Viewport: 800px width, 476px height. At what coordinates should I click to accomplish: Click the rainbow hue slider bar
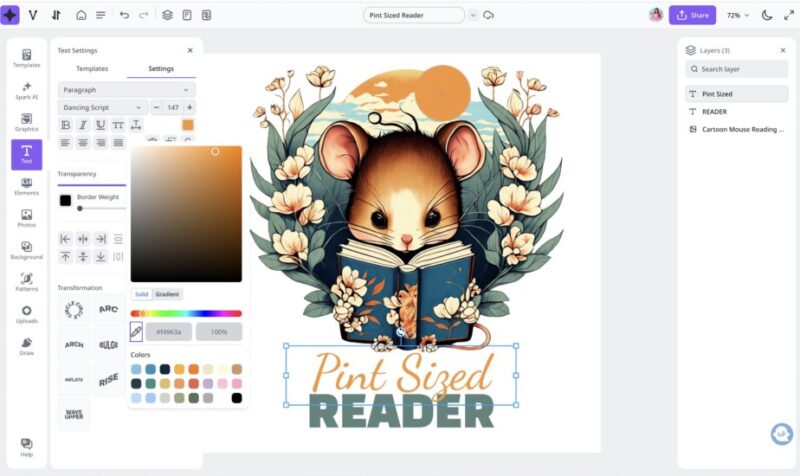click(186, 313)
